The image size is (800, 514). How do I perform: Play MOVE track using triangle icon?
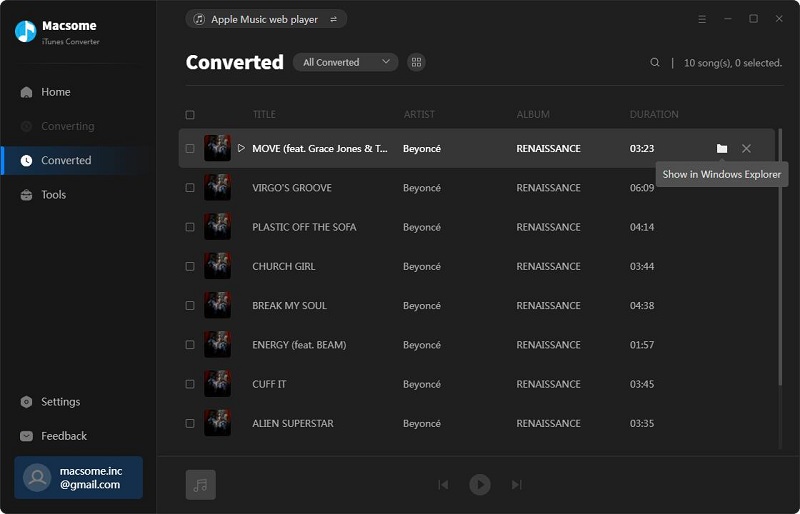coord(241,148)
